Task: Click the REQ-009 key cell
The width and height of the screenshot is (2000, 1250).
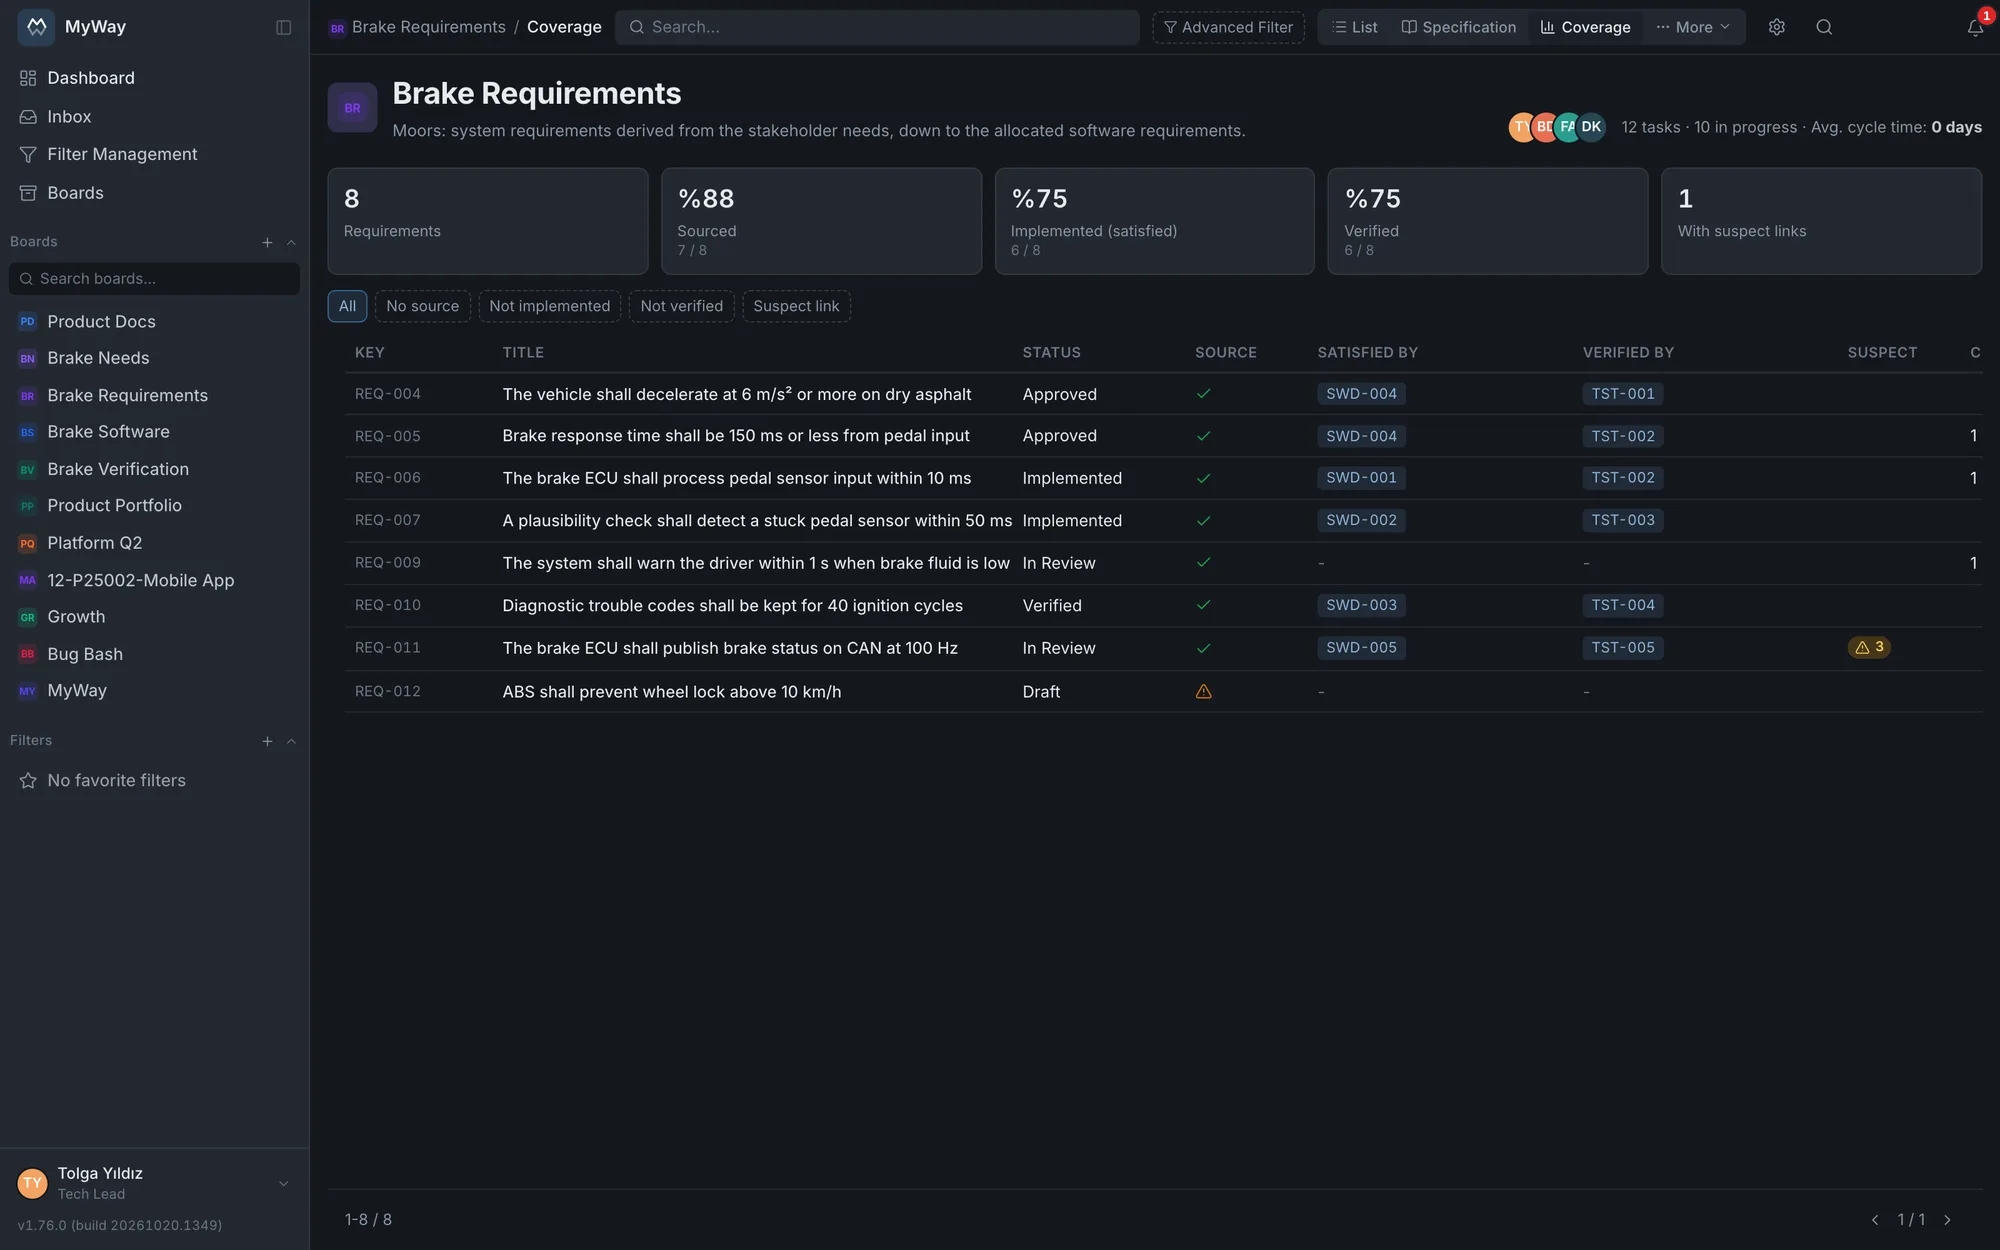Action: (388, 563)
